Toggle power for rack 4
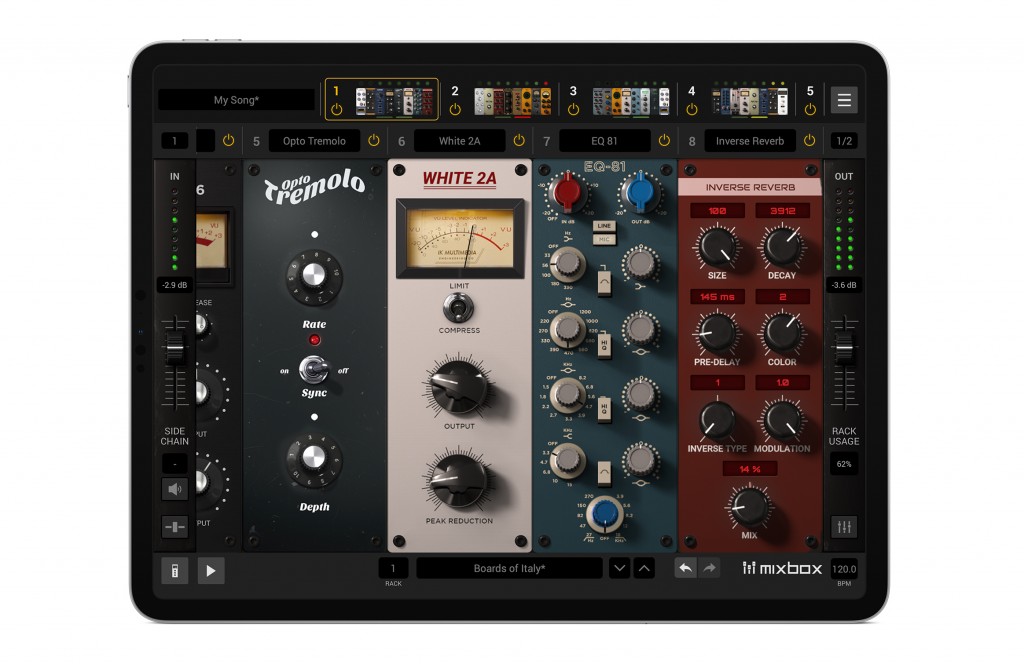Screen dimensions: 1024x664 692,109
